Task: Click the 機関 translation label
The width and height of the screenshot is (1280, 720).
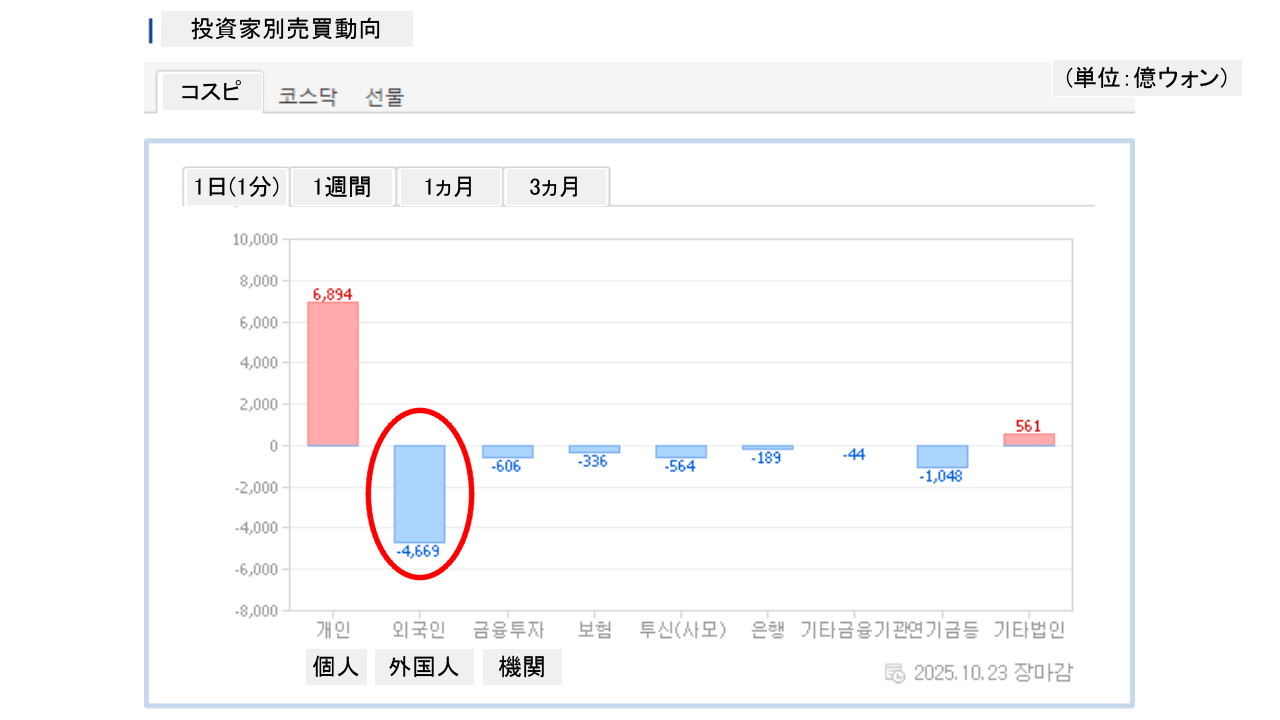Action: [522, 668]
